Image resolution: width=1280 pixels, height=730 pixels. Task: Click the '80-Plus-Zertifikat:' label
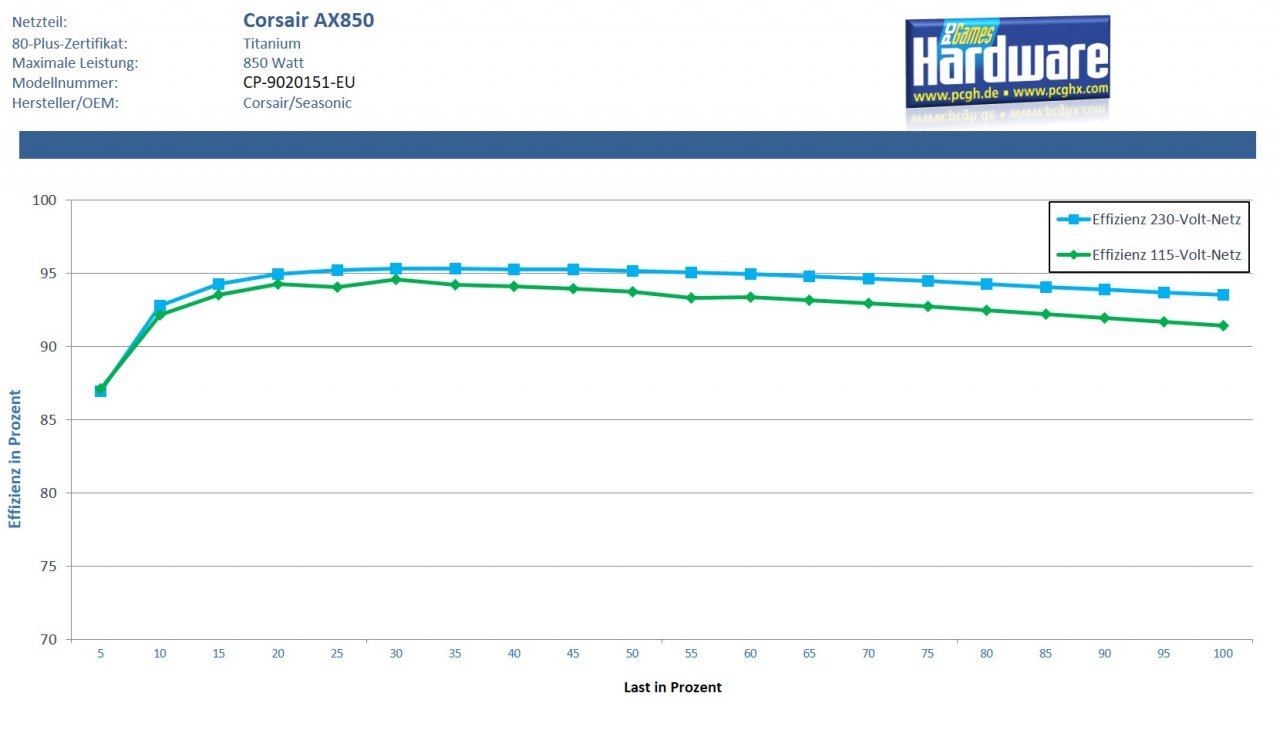pos(70,43)
